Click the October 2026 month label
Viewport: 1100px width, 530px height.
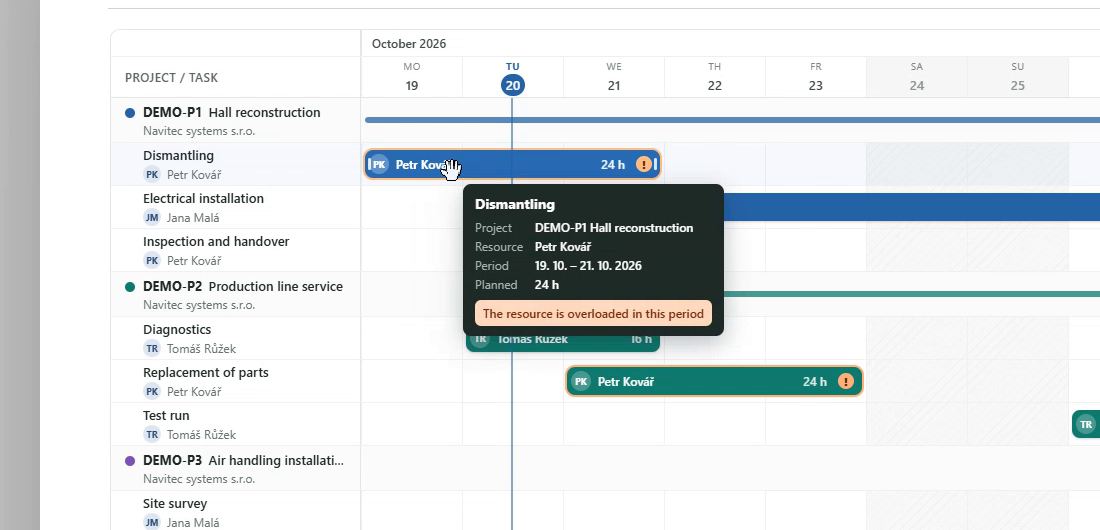pos(409,44)
